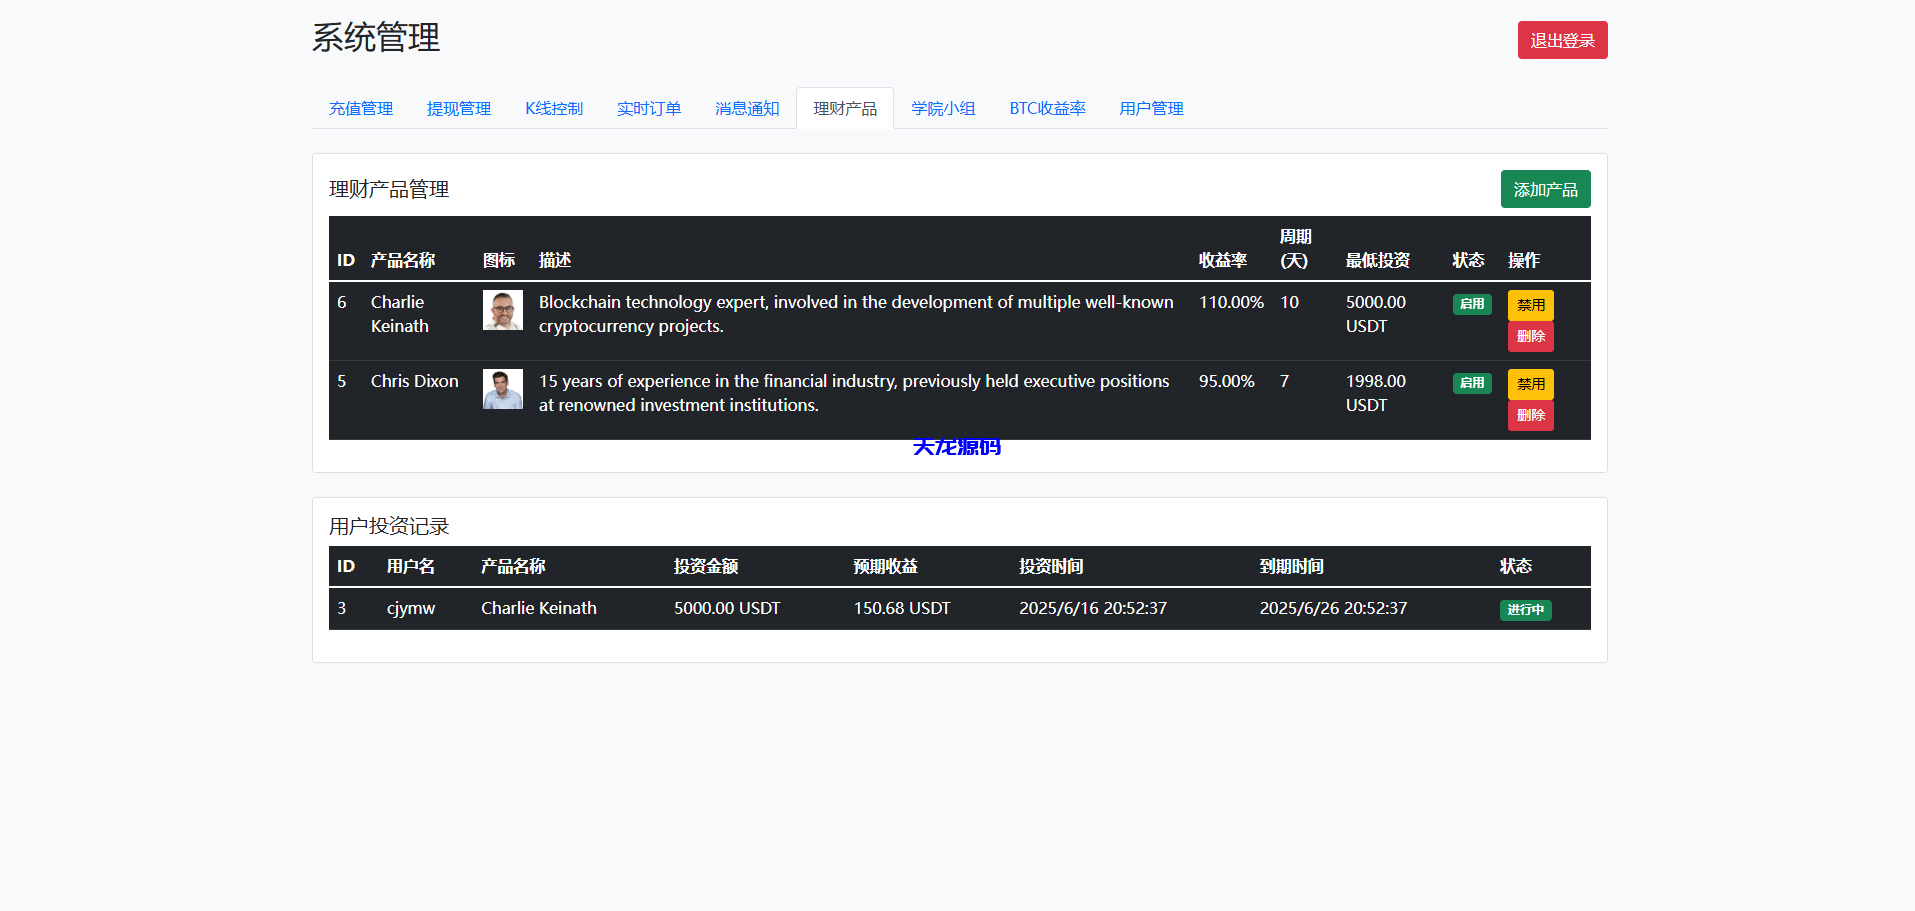Disable the Charlie Keinath product
Viewport: 1915px width, 911px height.
(1530, 305)
